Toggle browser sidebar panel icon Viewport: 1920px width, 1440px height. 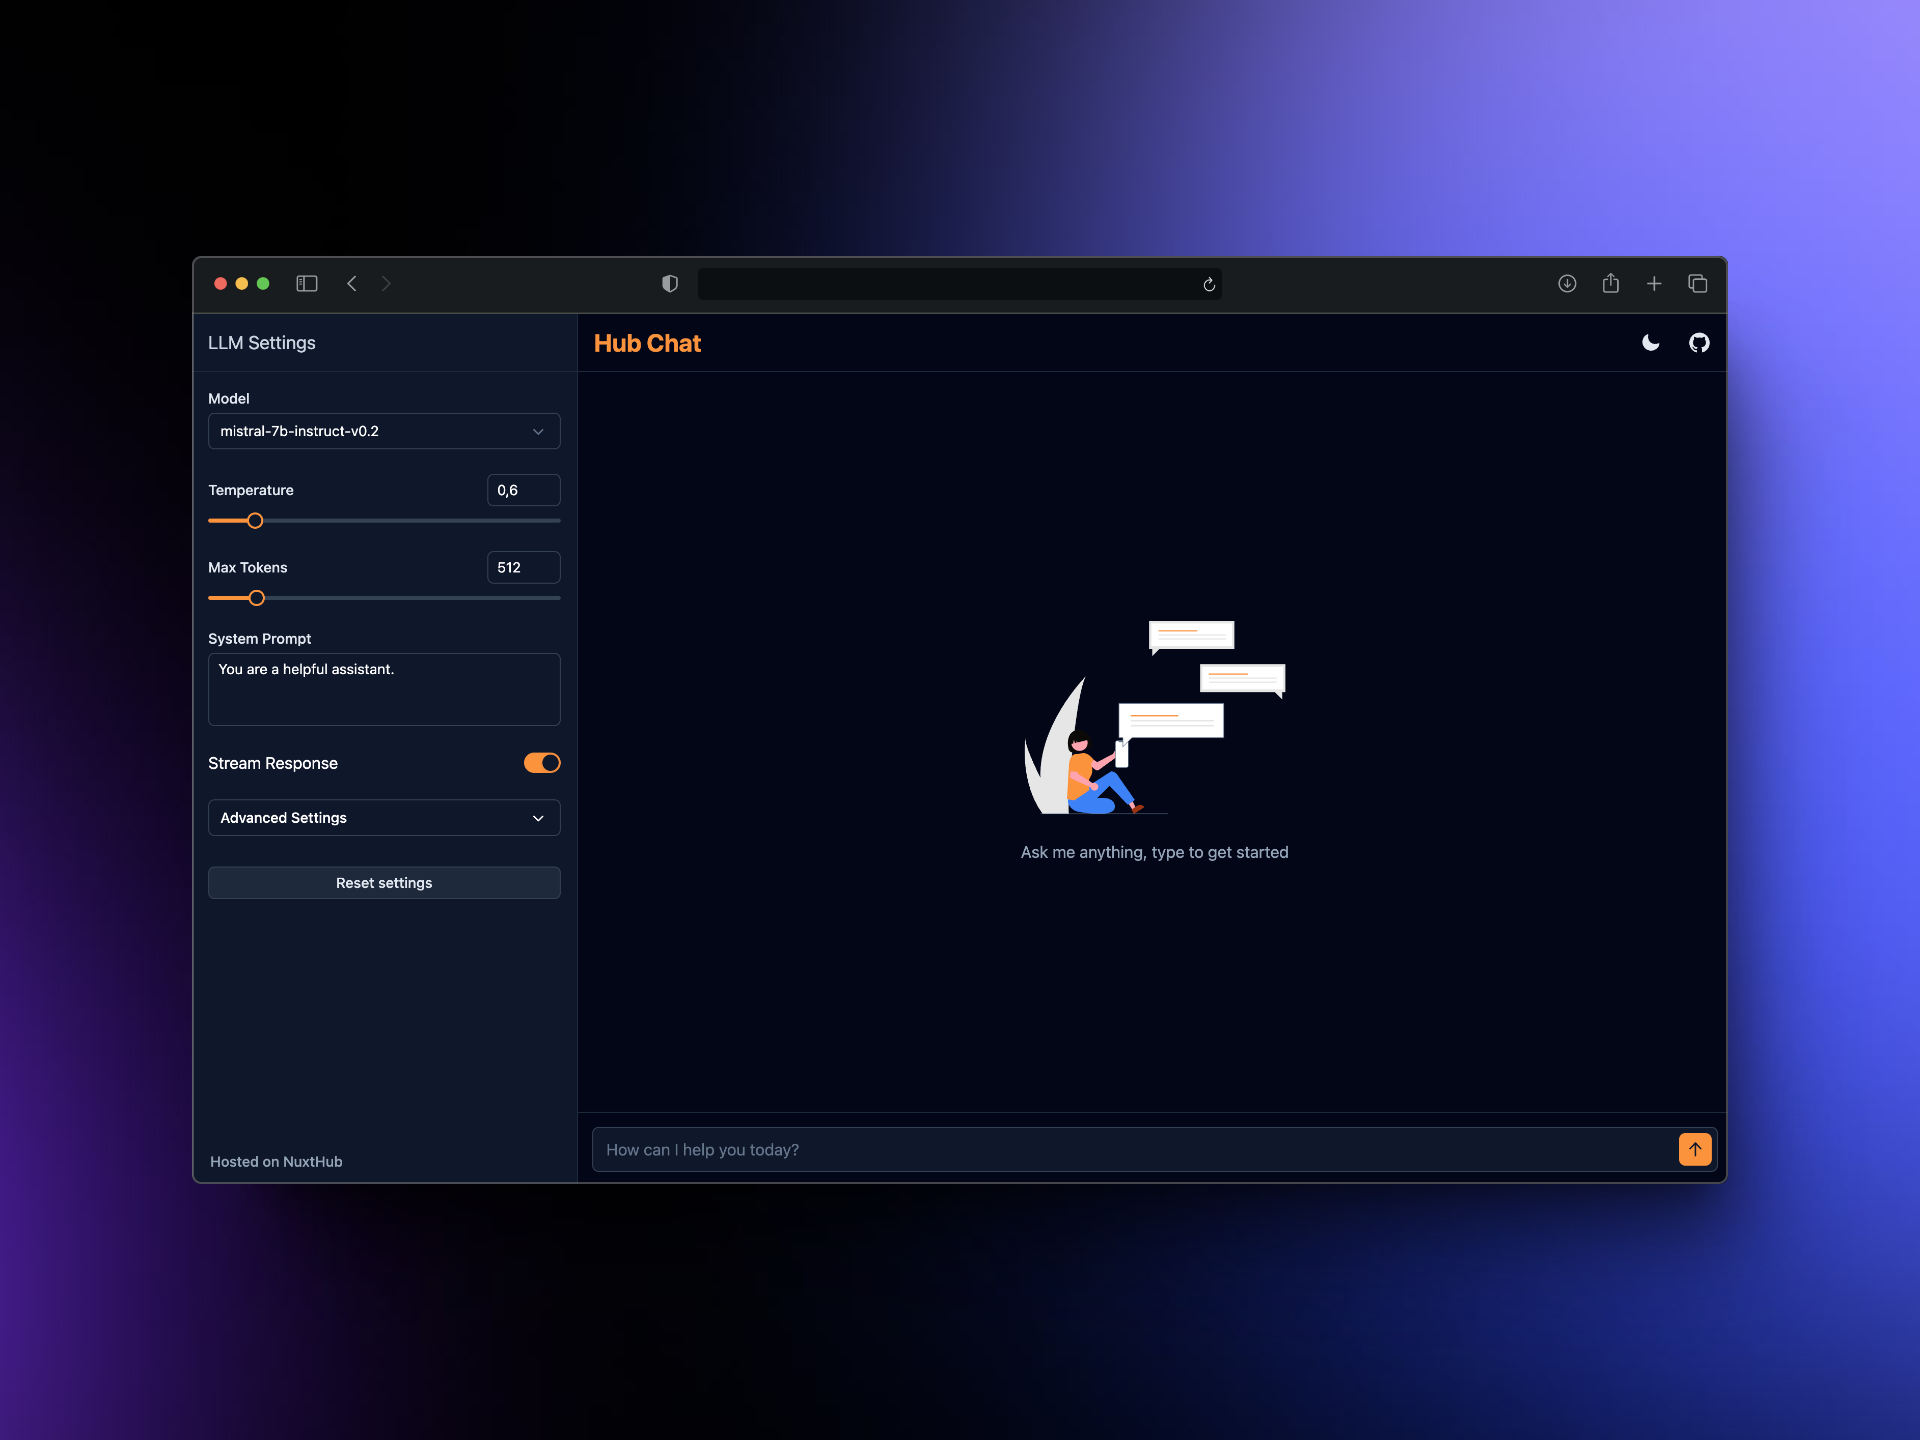pos(307,284)
